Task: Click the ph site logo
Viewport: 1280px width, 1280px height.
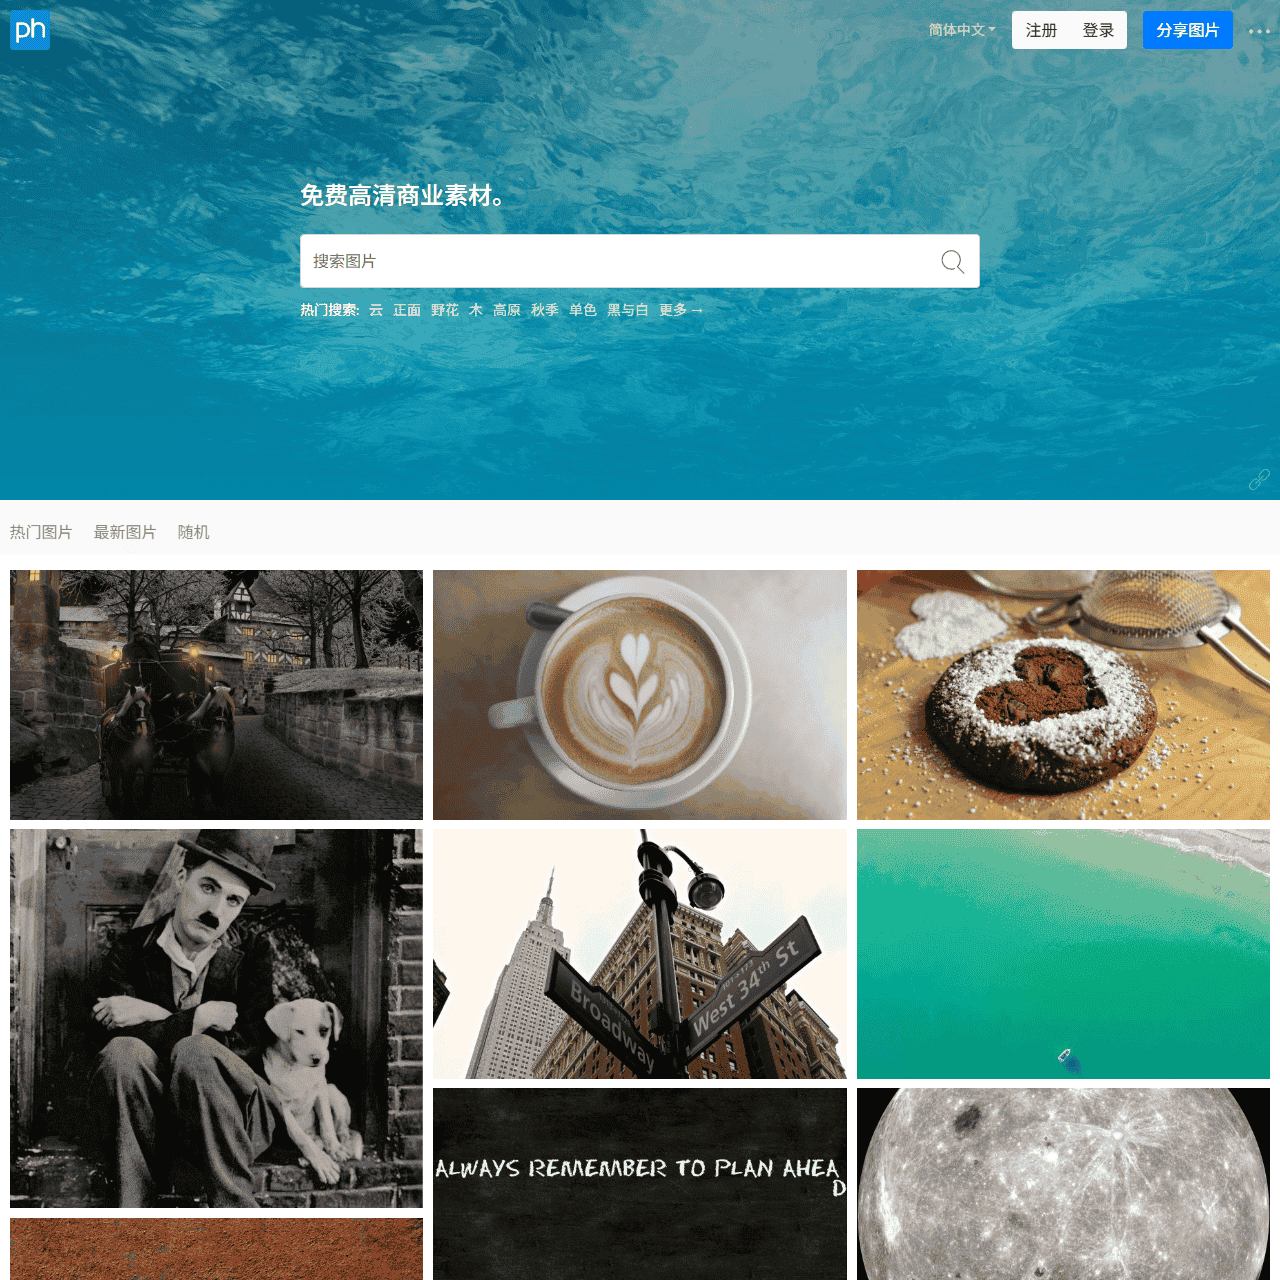Action: [x=30, y=30]
